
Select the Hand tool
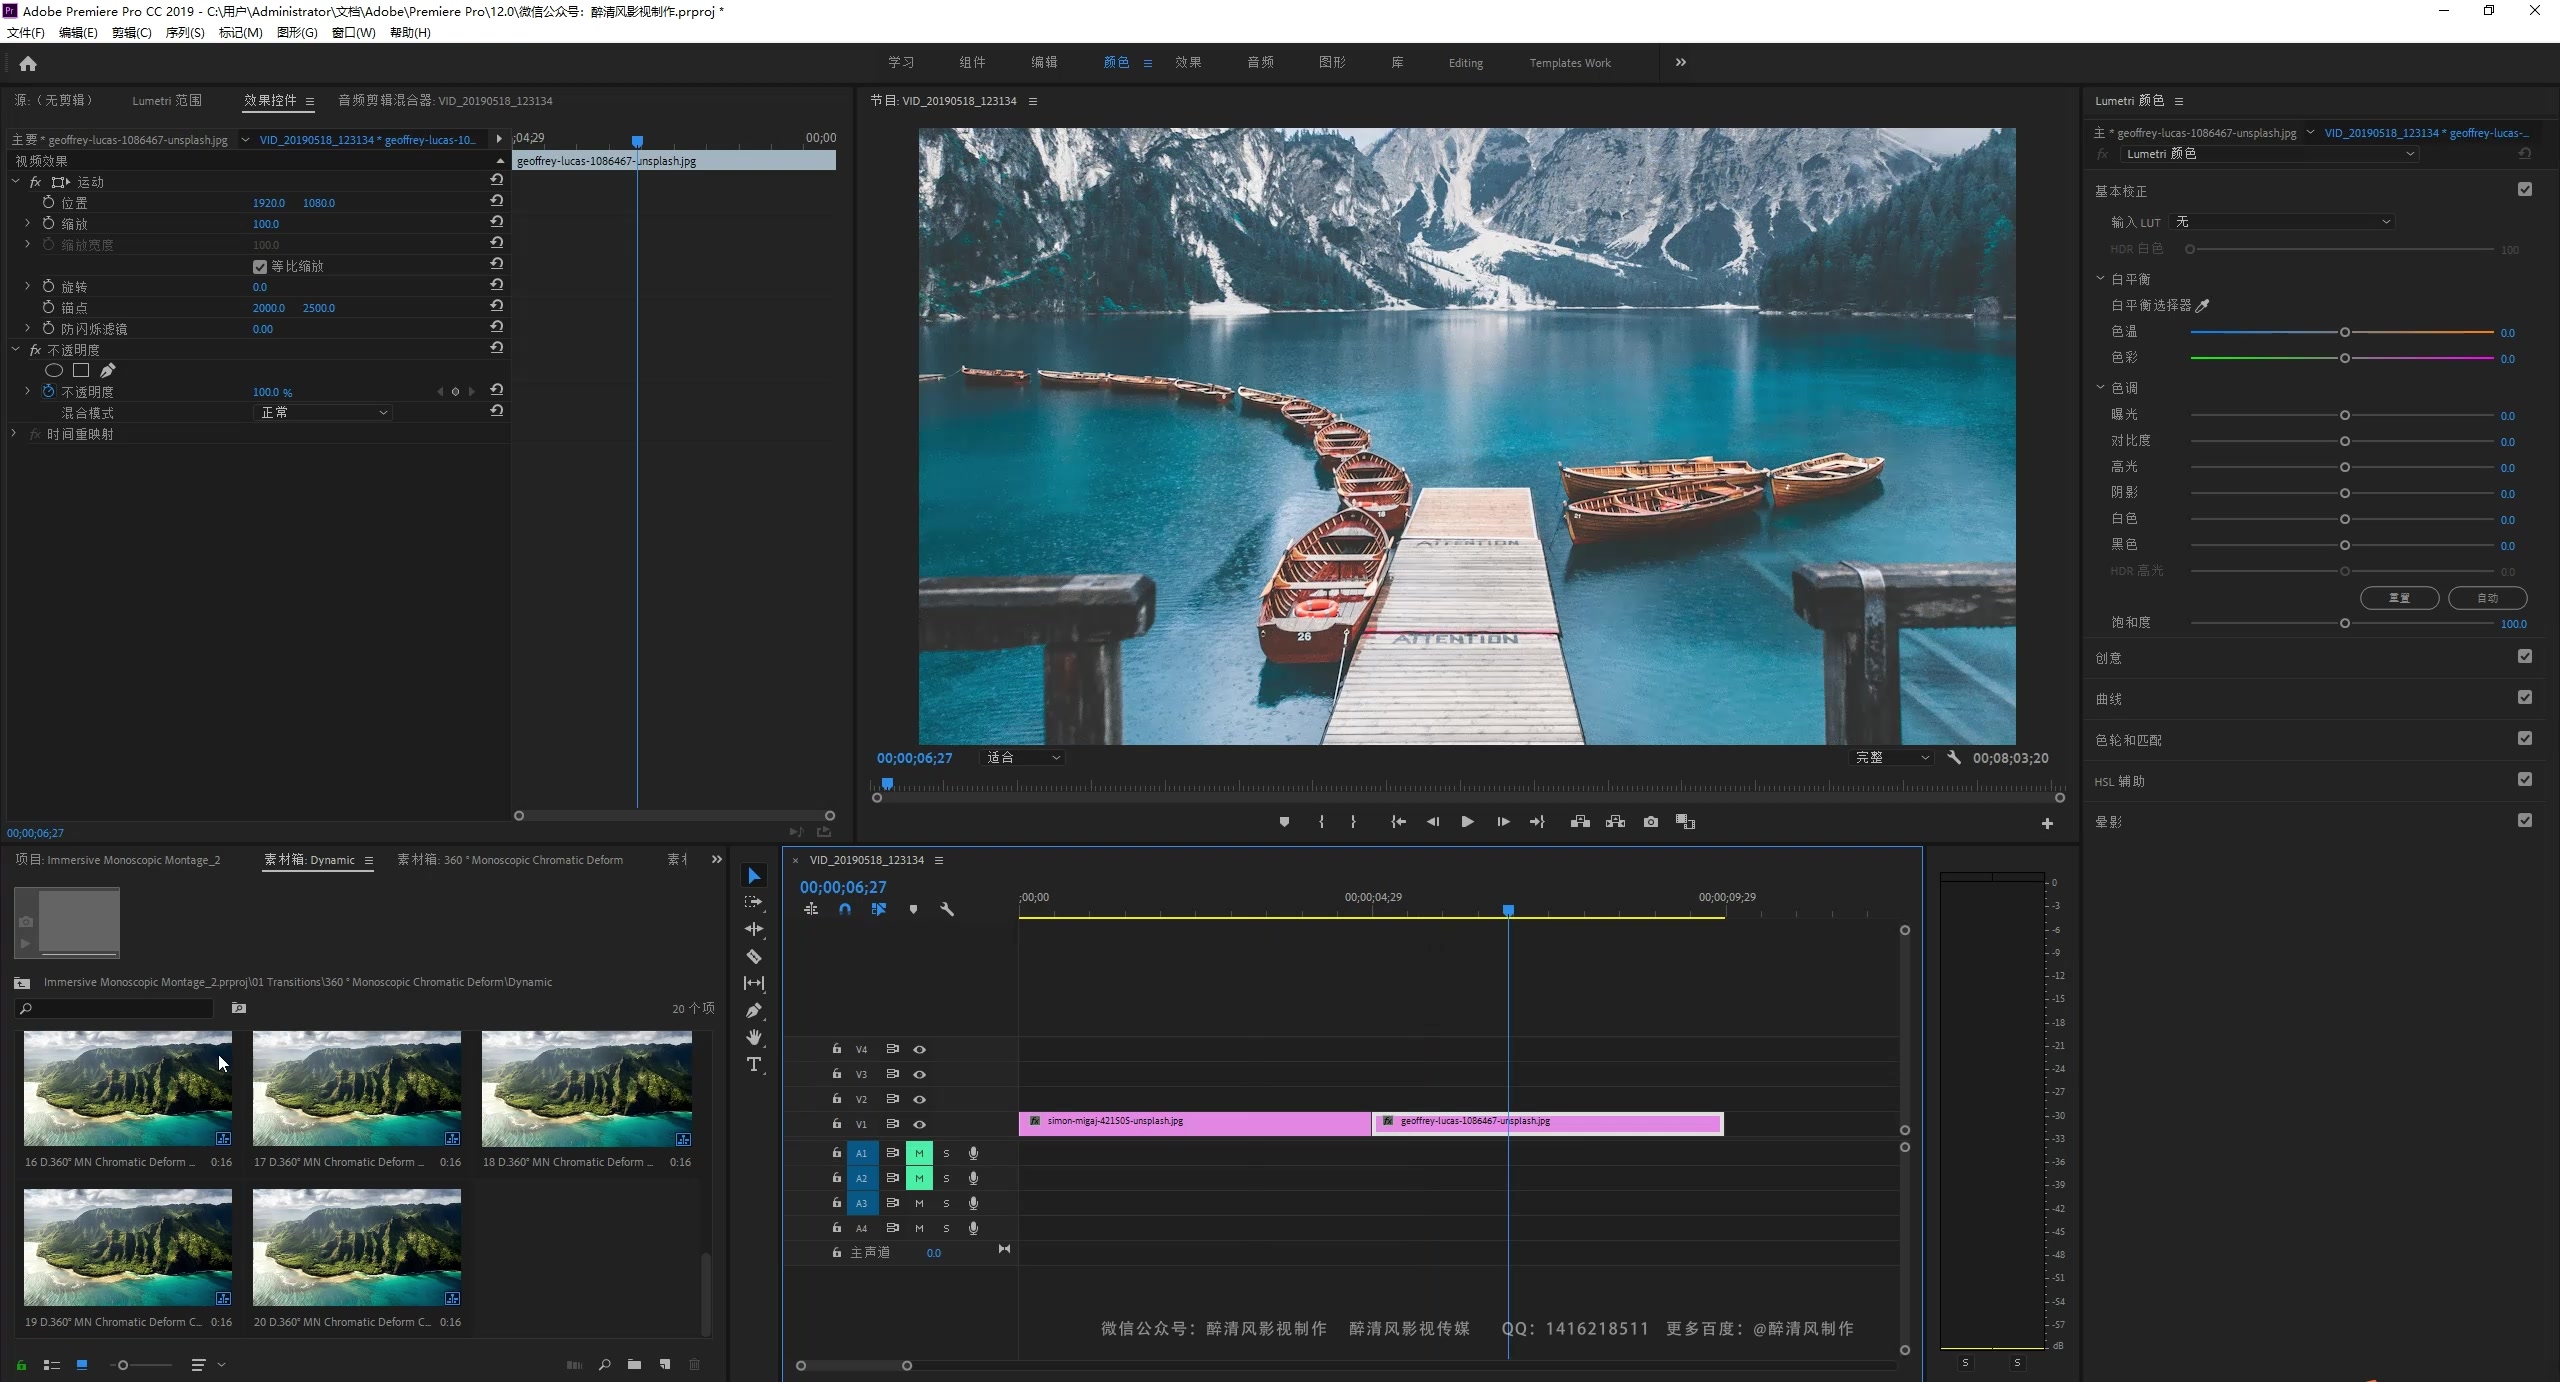(754, 1037)
